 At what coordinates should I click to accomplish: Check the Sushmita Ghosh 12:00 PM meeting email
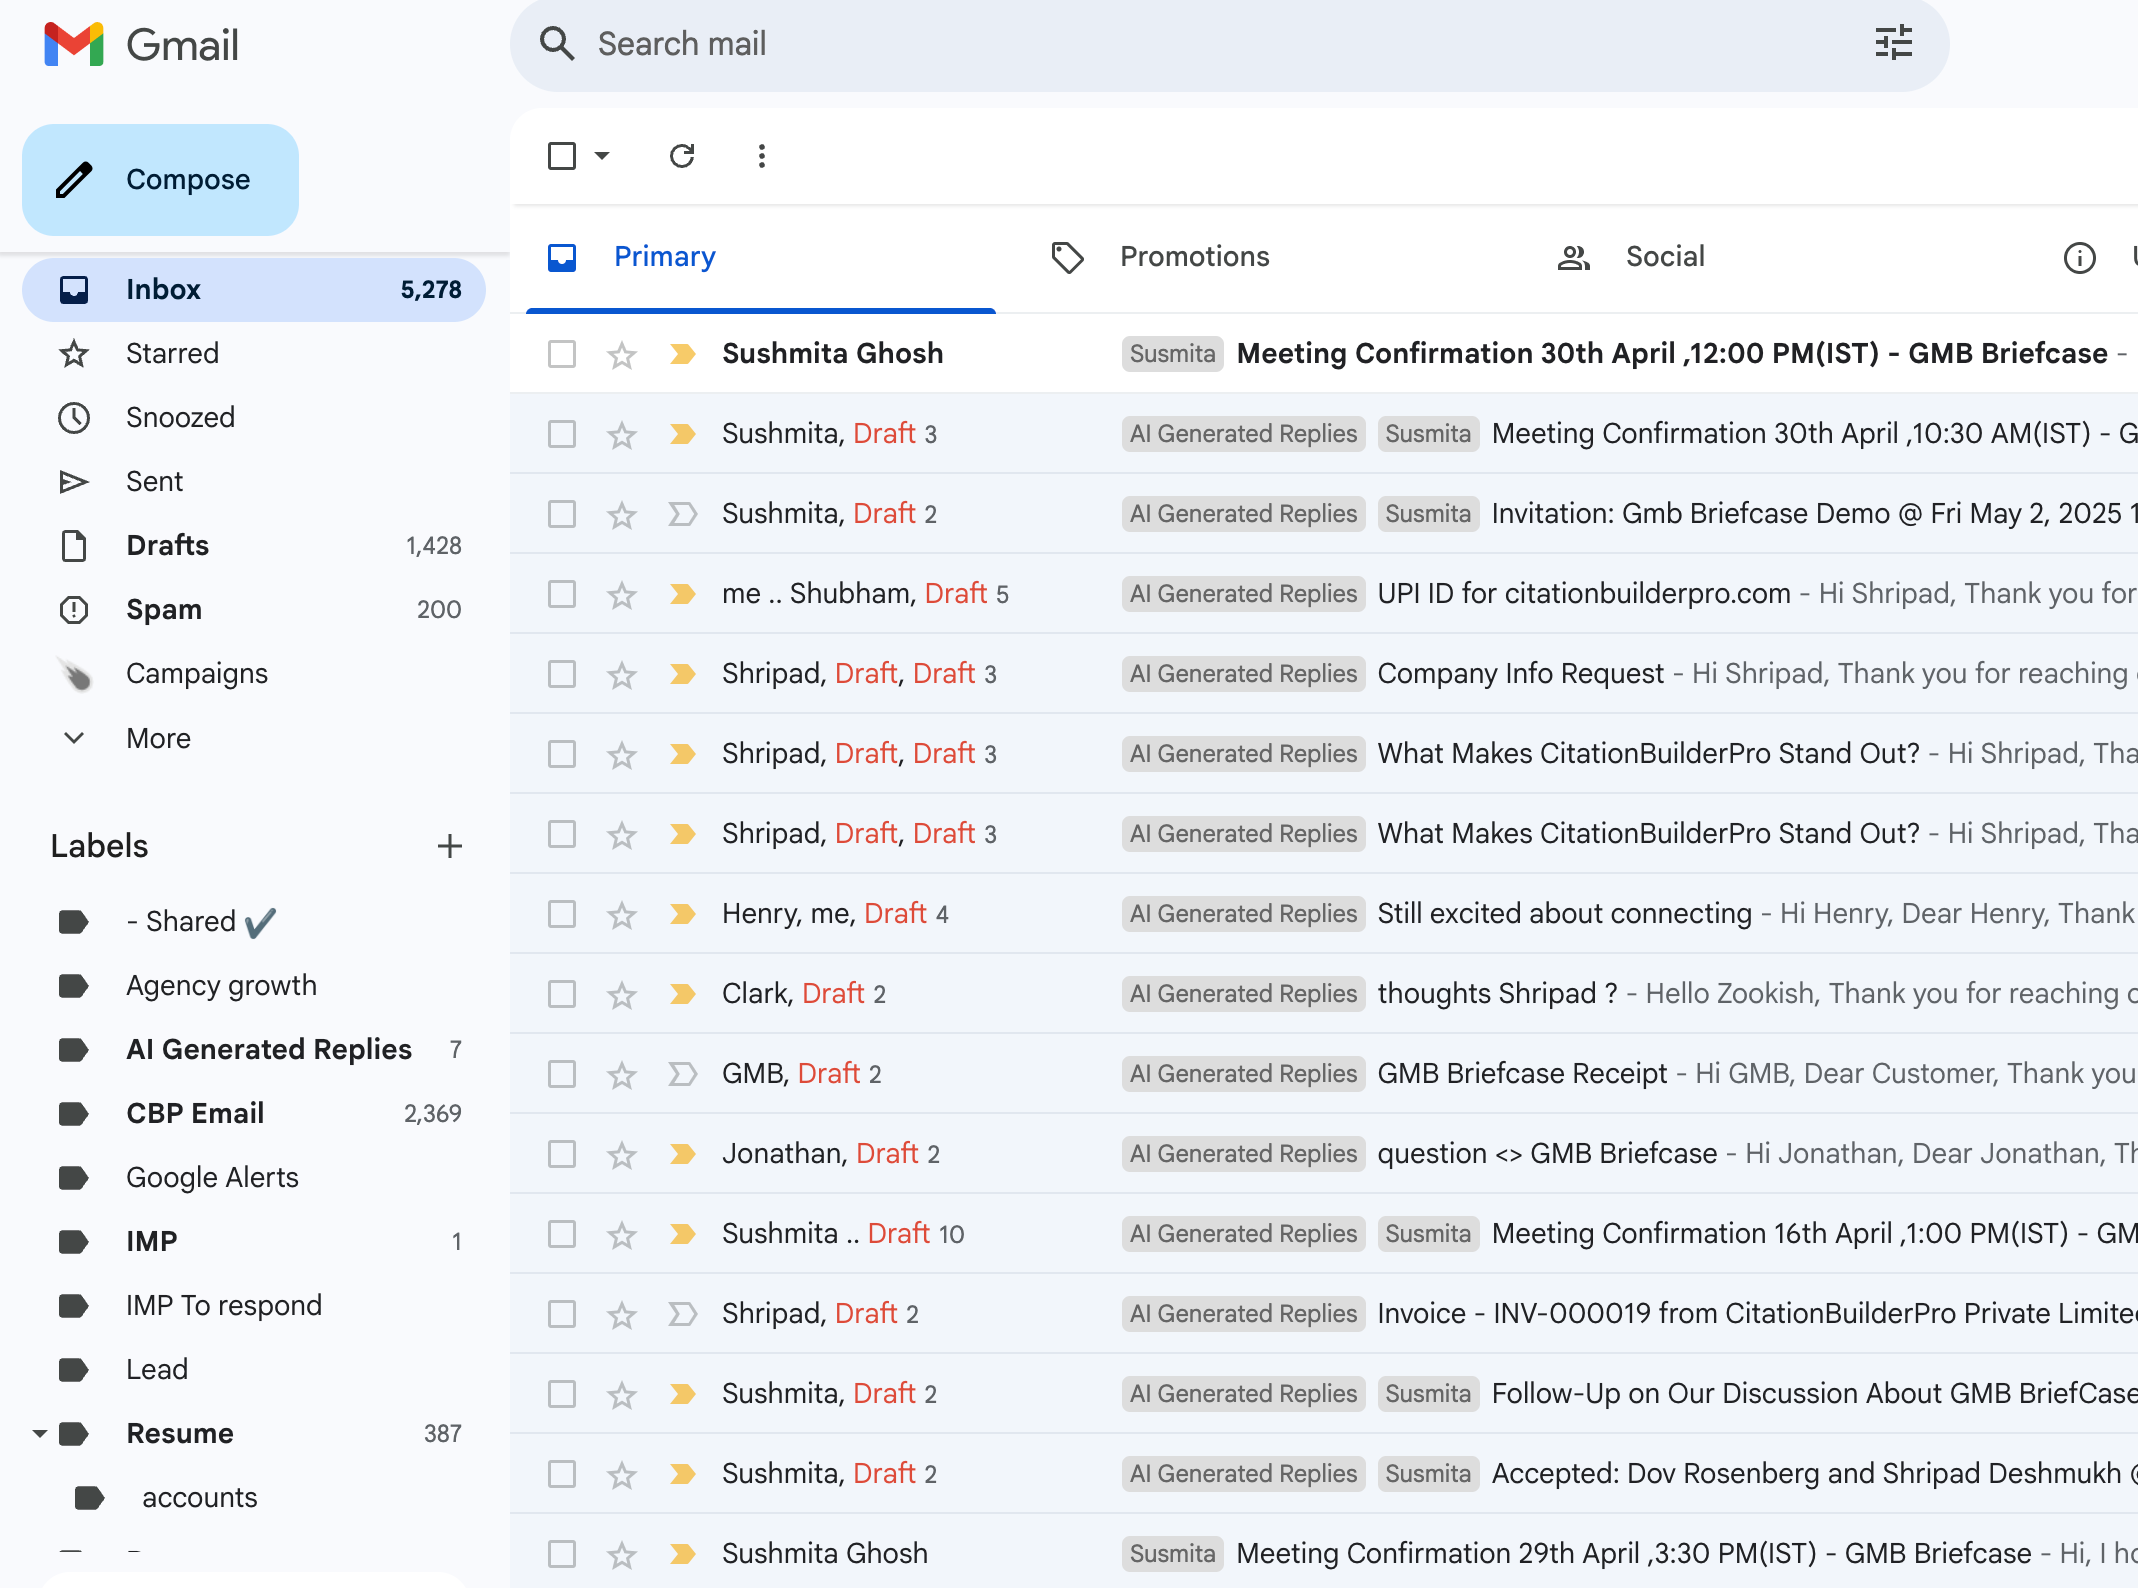[562, 354]
